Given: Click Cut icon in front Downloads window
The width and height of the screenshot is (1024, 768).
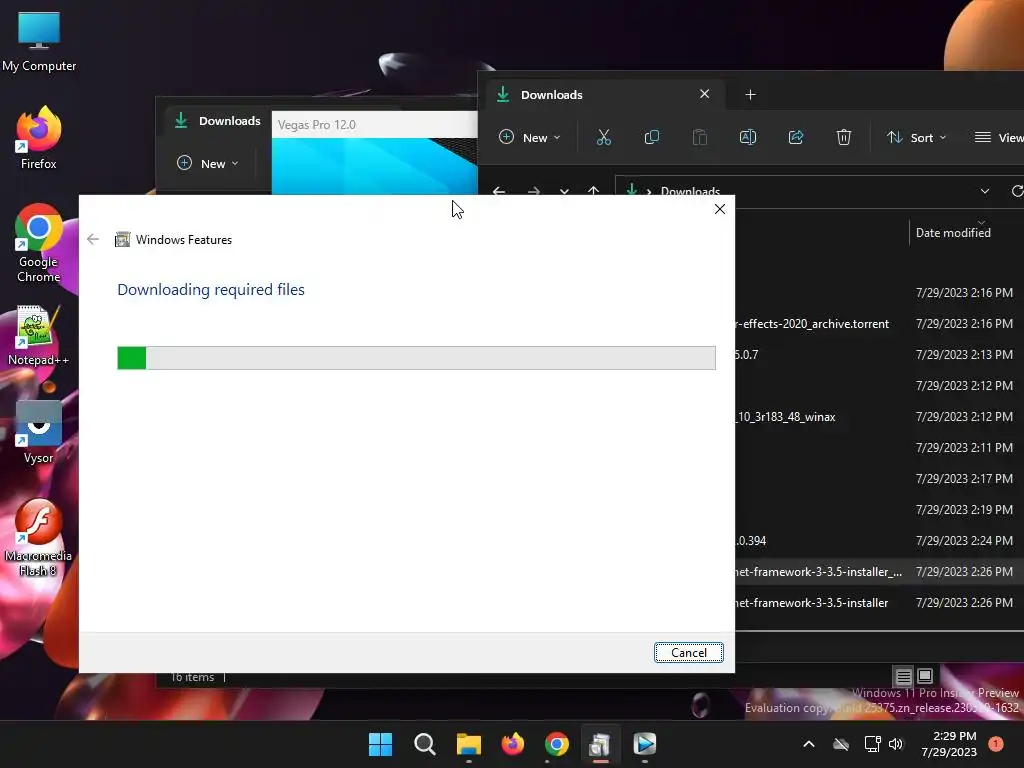Looking at the screenshot, I should pos(603,137).
